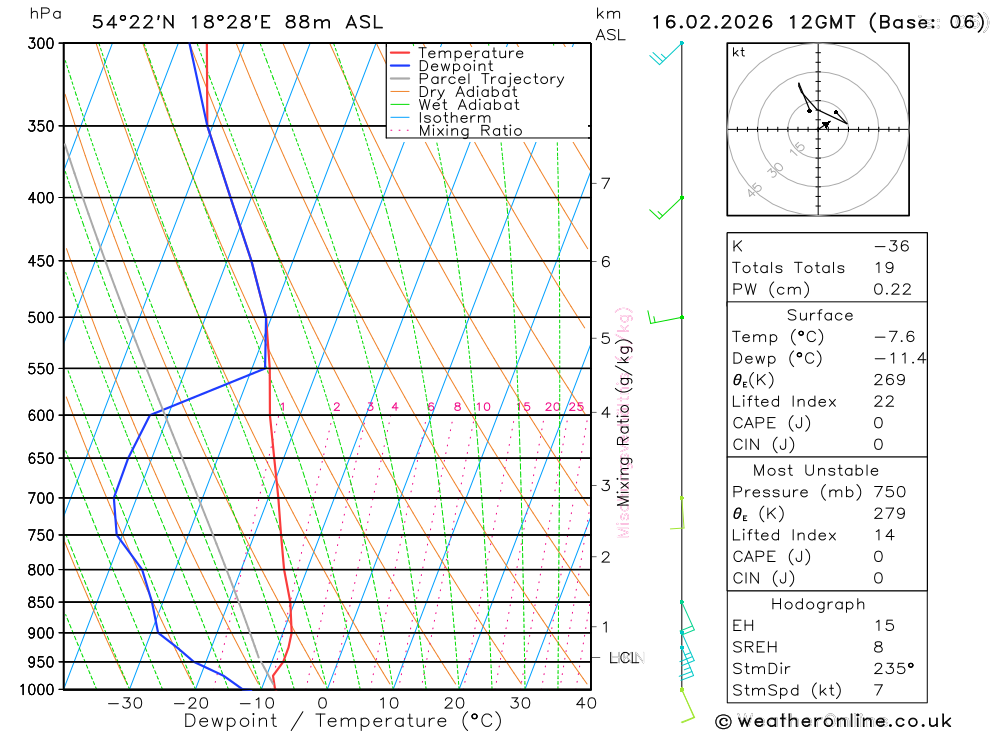Click the 40 temperature axis tick label
The image size is (1000, 733).
(x=585, y=703)
